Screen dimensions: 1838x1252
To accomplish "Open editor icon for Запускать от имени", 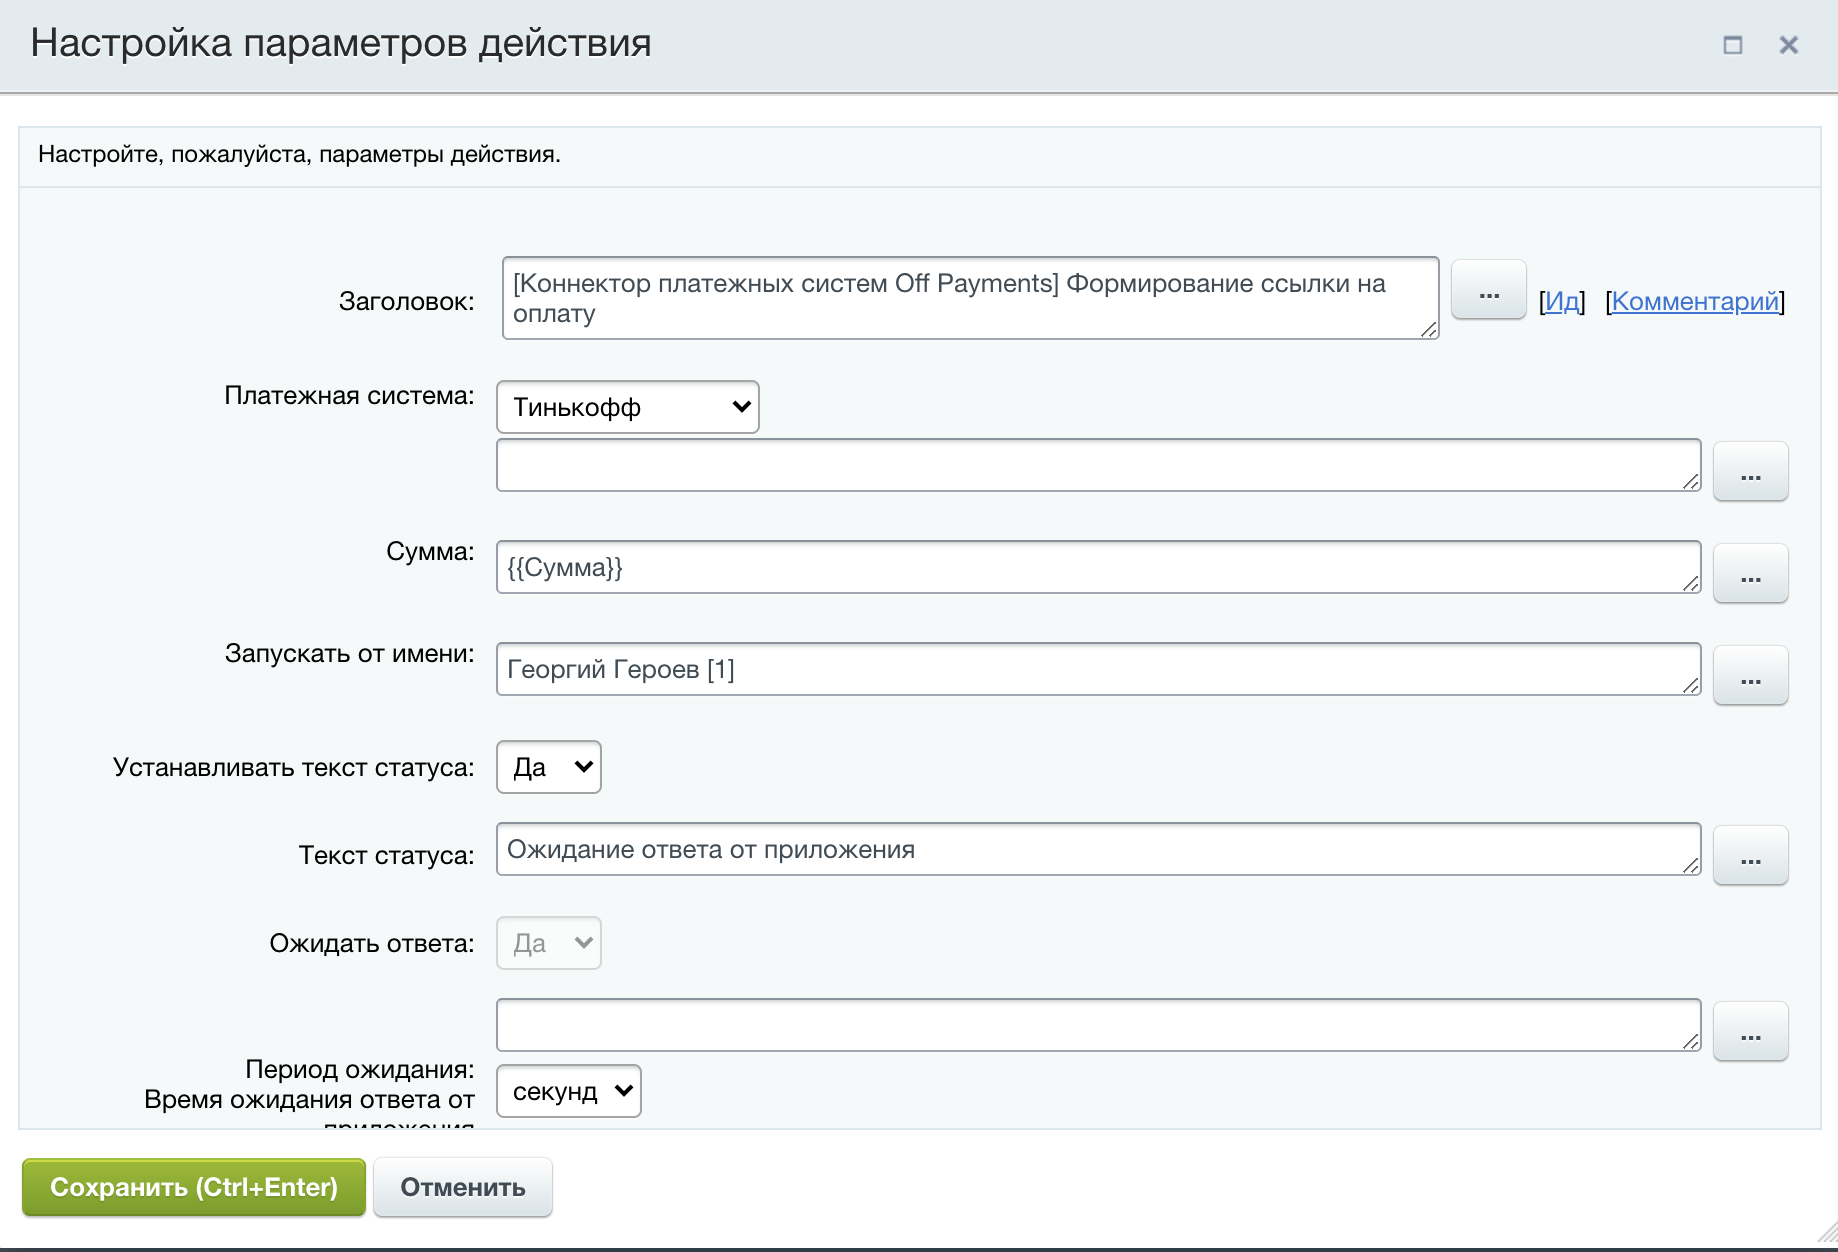I will click(x=1750, y=675).
